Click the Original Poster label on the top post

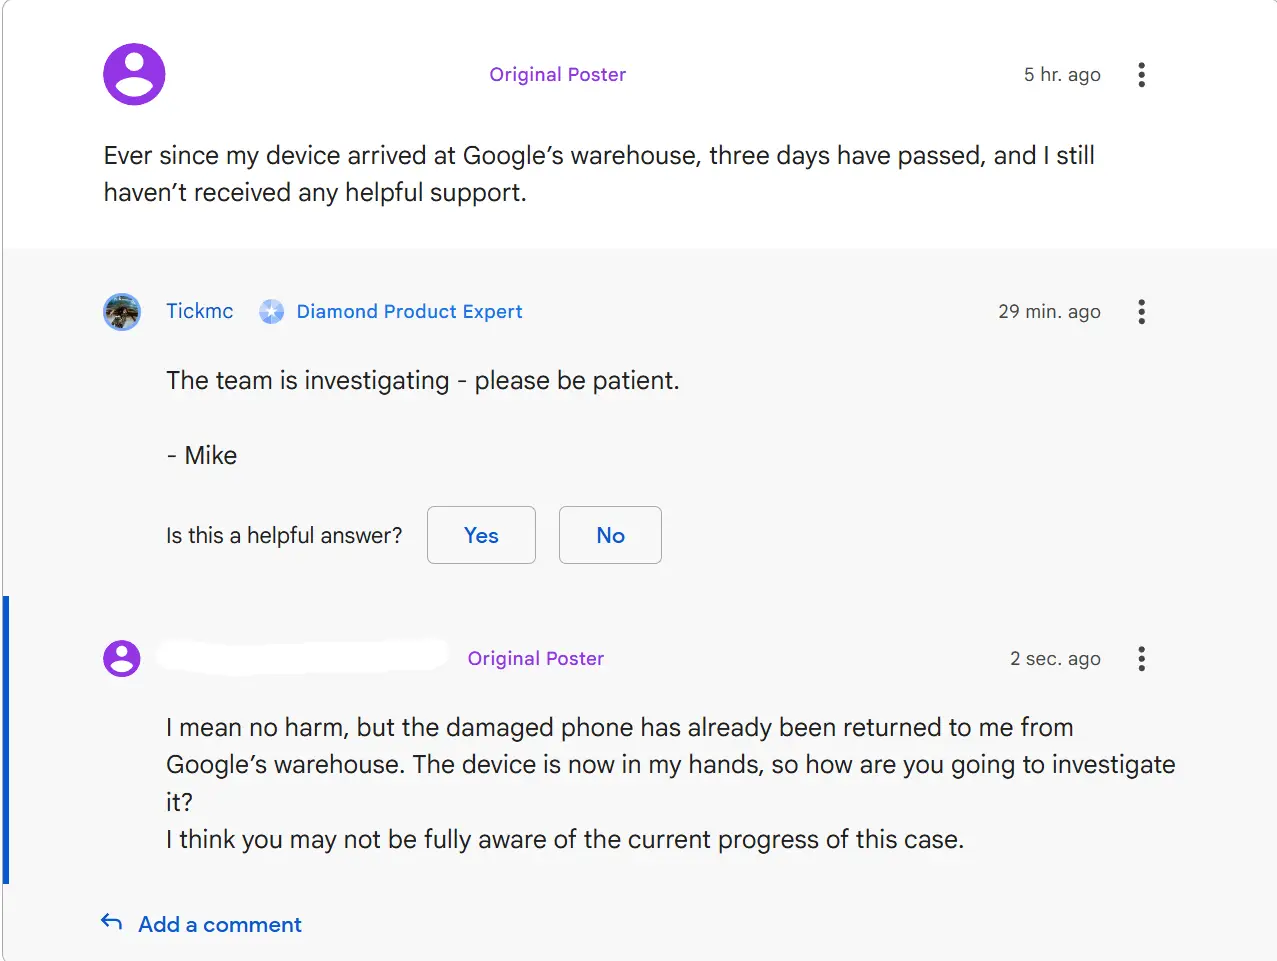[557, 75]
